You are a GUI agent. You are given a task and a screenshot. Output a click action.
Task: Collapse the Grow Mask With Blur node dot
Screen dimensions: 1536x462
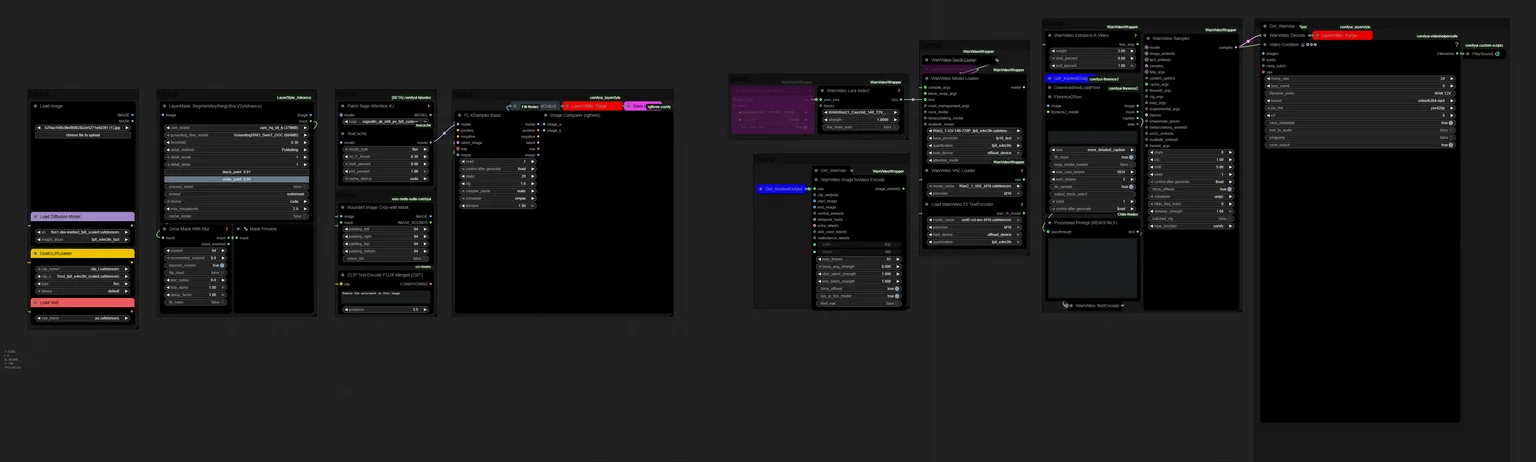tap(164, 229)
